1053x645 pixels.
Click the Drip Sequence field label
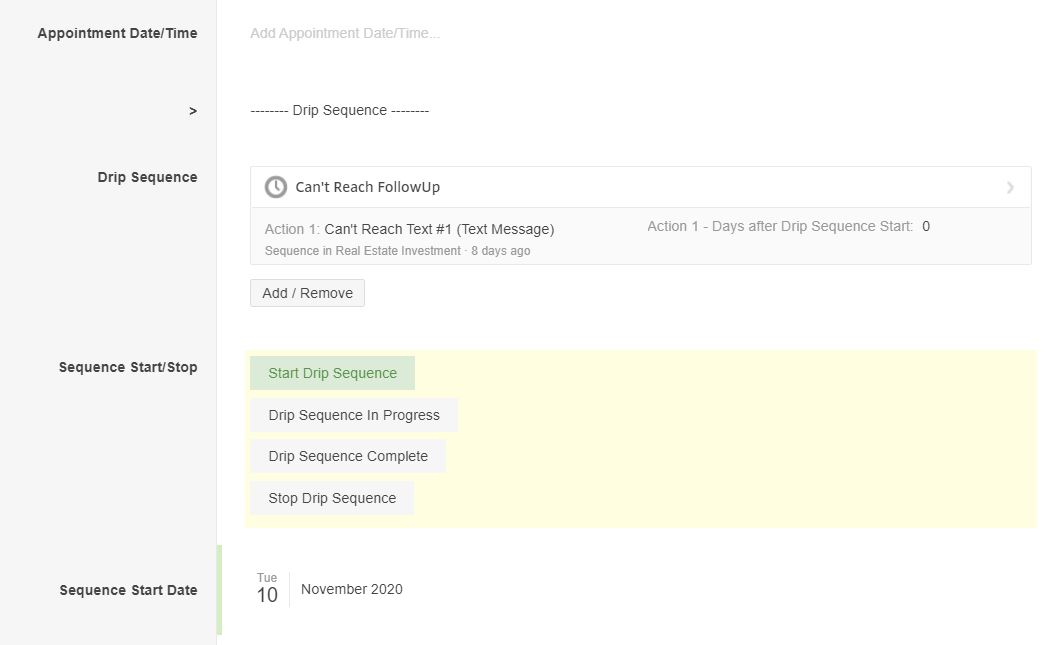(147, 177)
